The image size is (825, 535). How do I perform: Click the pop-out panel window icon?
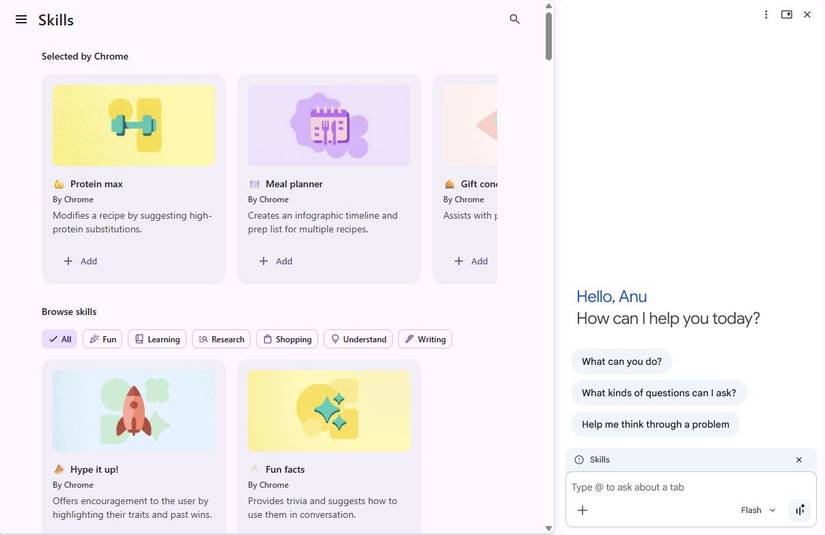787,15
